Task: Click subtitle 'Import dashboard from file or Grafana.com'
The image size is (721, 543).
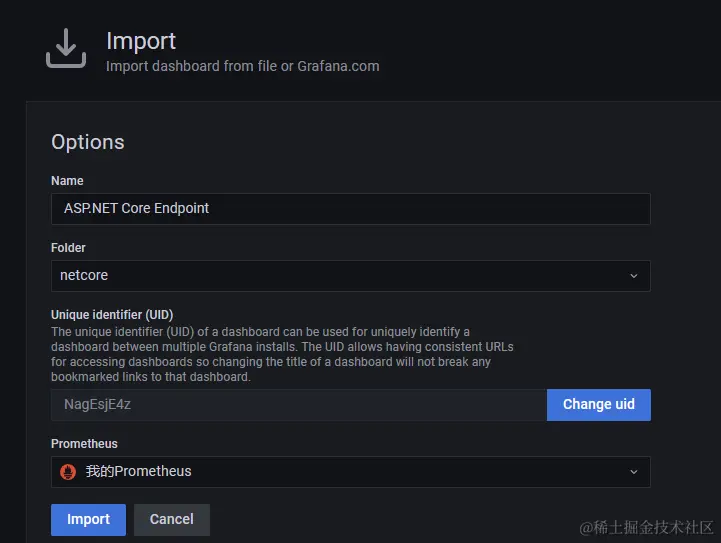Action: pos(243,66)
